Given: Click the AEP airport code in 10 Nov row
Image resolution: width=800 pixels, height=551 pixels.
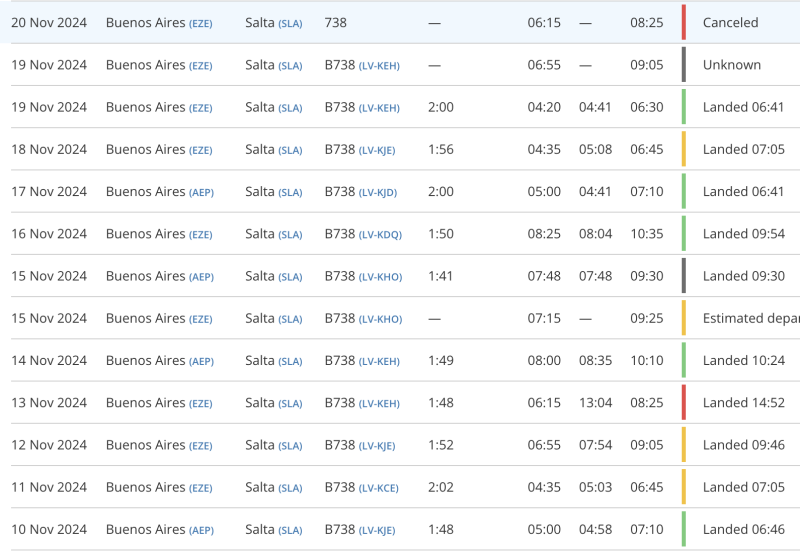Looking at the screenshot, I should click(201, 530).
